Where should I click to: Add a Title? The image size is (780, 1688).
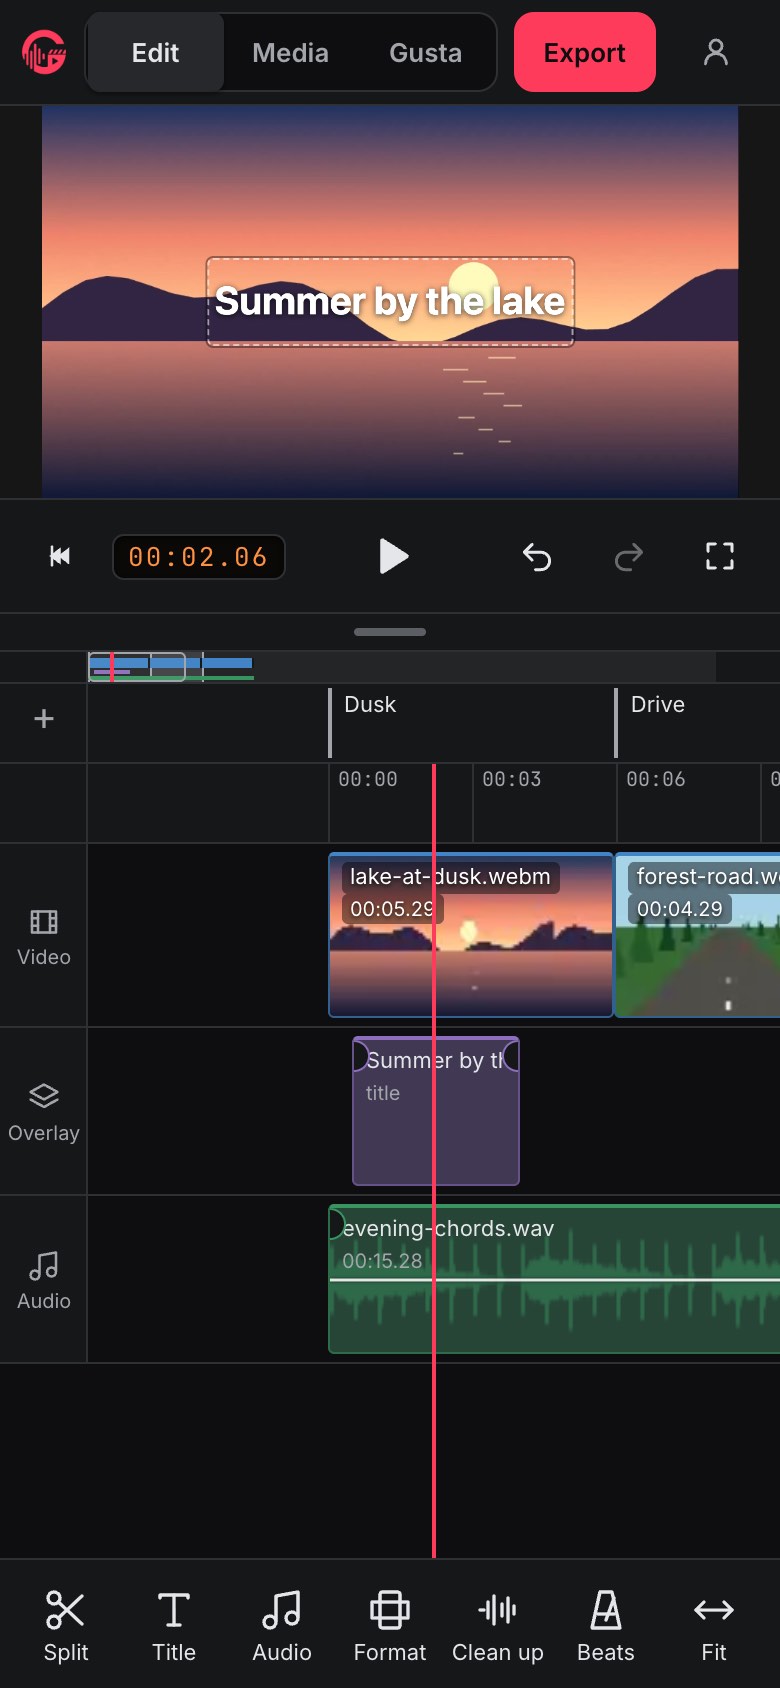[x=174, y=1626]
